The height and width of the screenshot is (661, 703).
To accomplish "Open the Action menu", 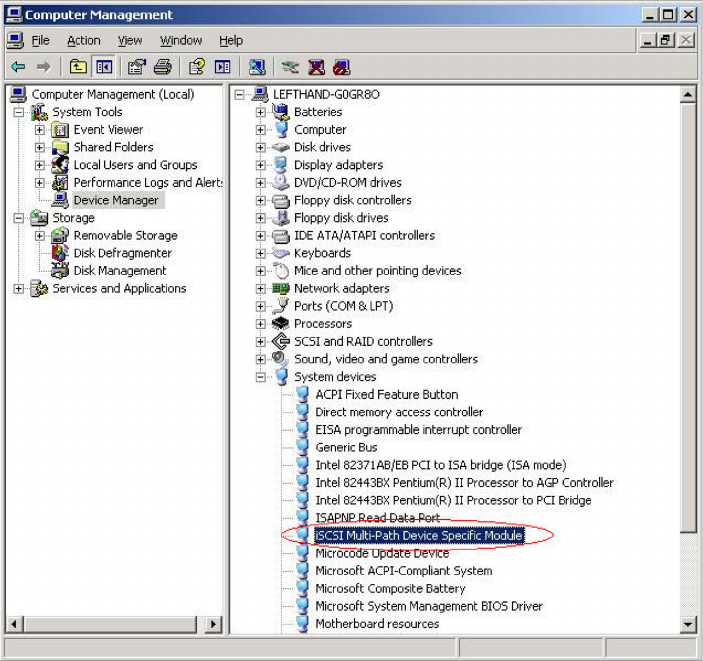I will pos(83,40).
